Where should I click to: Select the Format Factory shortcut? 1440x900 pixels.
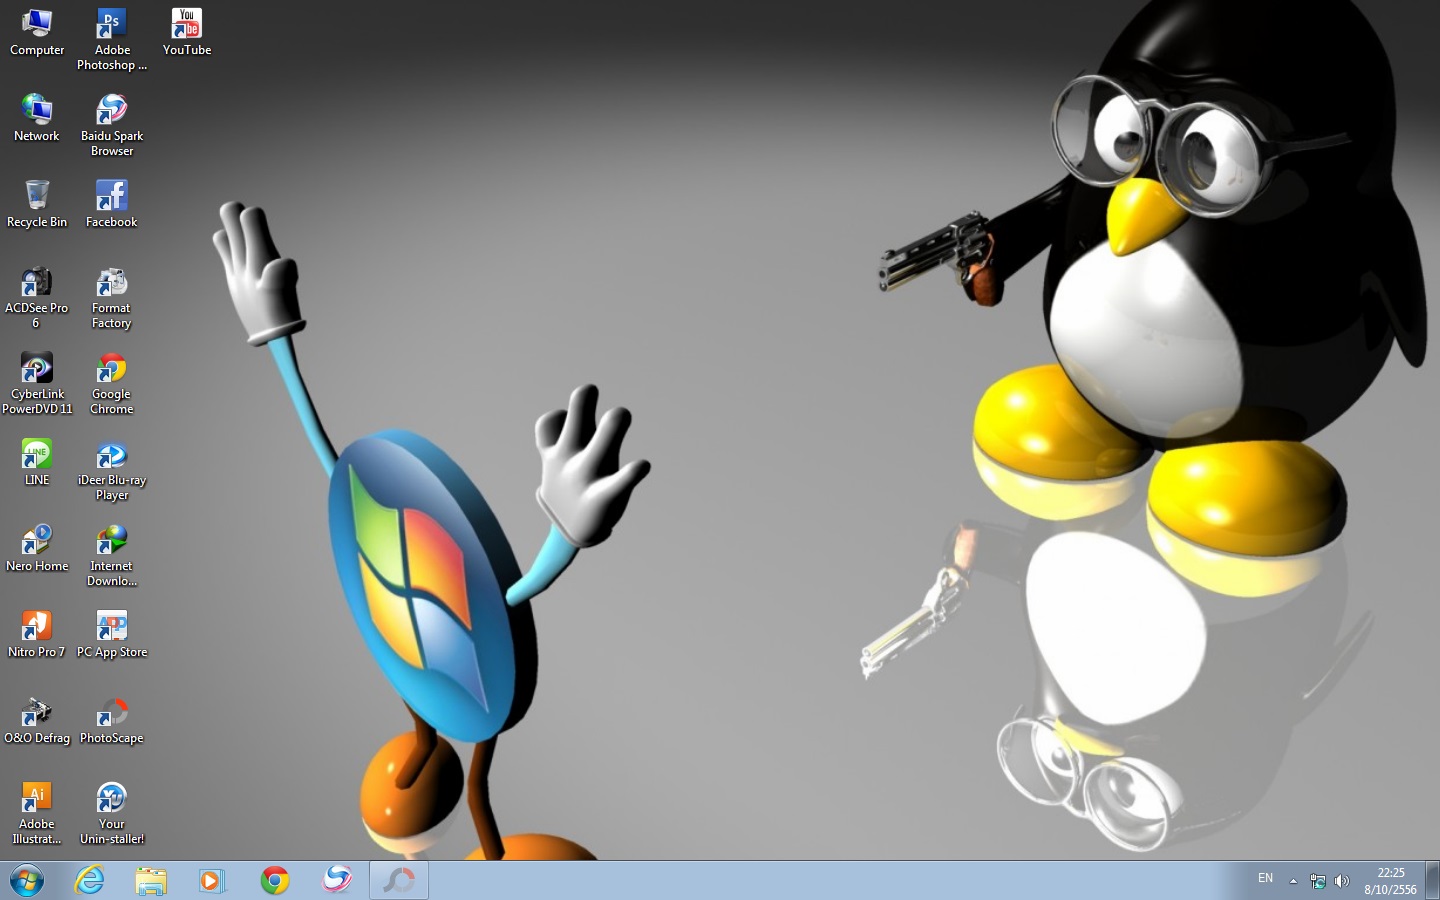tap(112, 297)
